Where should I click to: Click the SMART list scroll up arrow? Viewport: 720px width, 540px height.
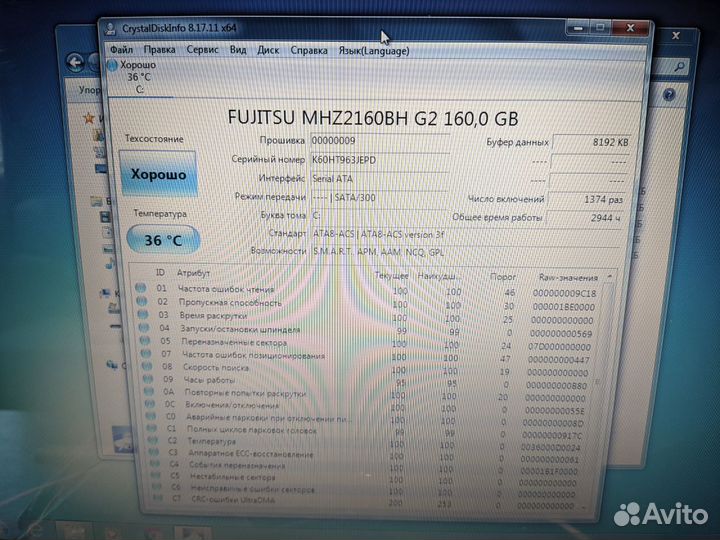[609, 277]
